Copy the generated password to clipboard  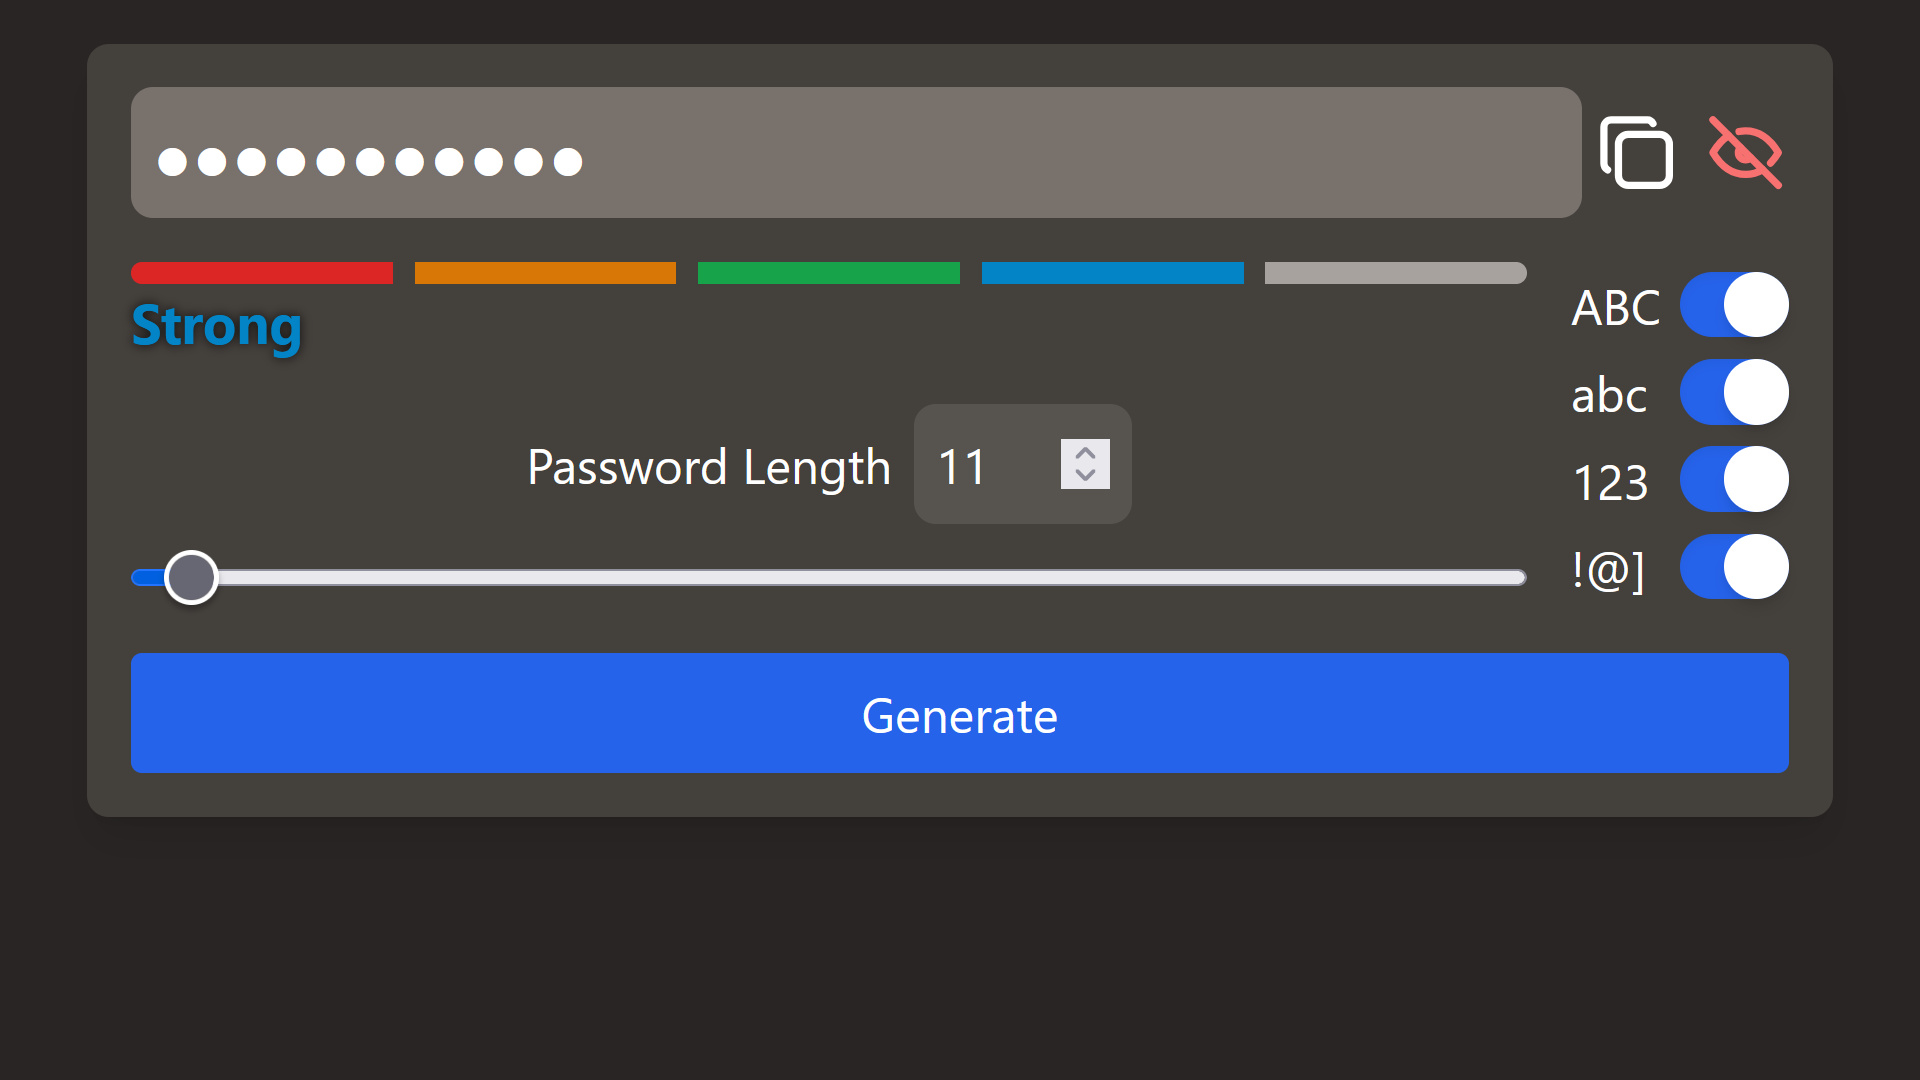click(1638, 152)
